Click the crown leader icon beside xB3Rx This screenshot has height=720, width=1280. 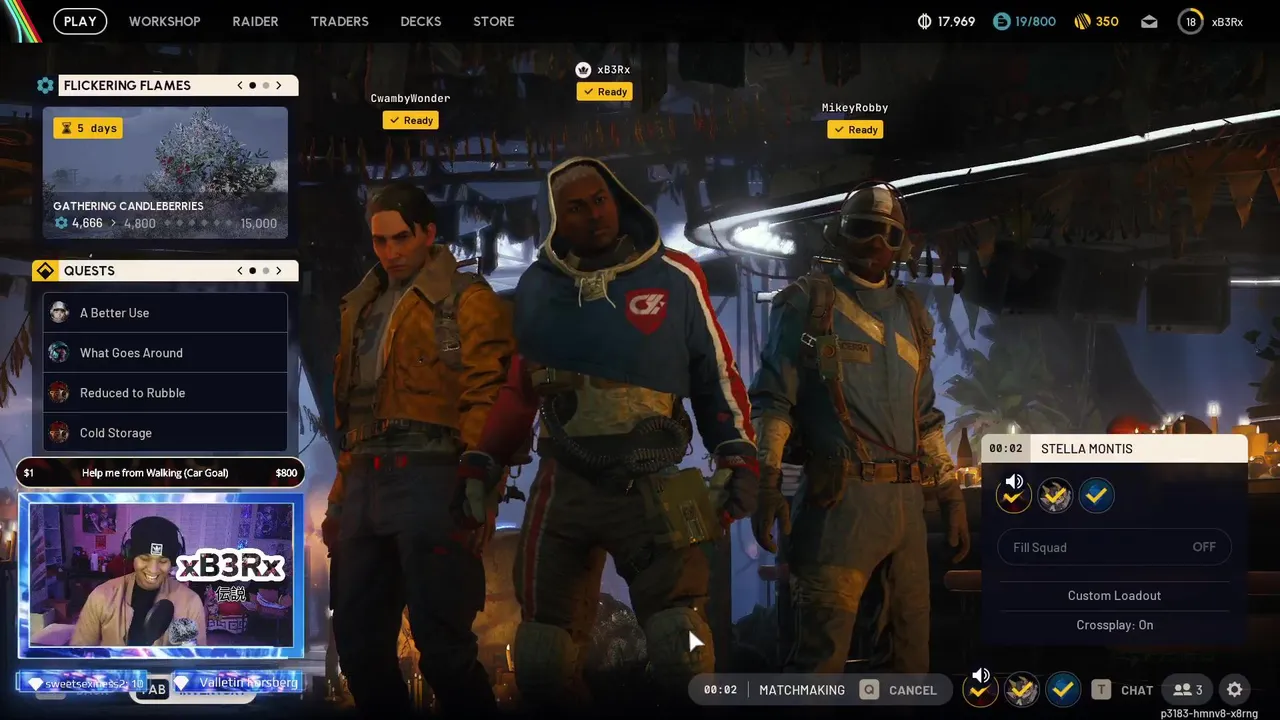(583, 70)
